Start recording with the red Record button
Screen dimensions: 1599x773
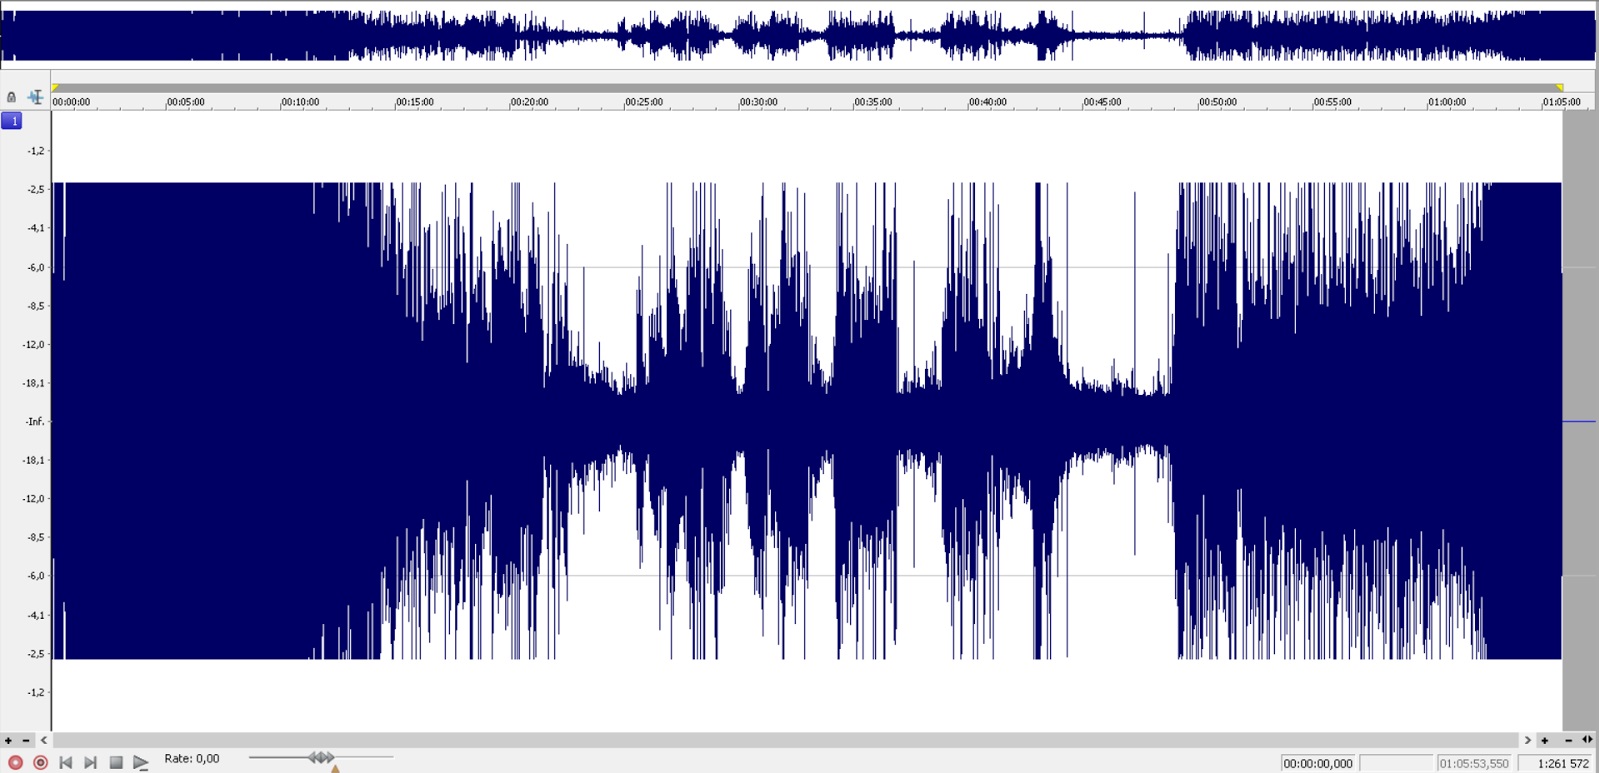15,762
